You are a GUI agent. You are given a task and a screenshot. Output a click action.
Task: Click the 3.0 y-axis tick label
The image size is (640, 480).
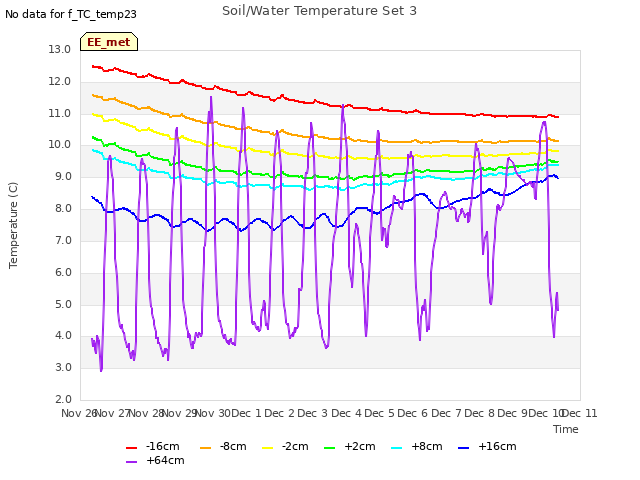(x=63, y=367)
